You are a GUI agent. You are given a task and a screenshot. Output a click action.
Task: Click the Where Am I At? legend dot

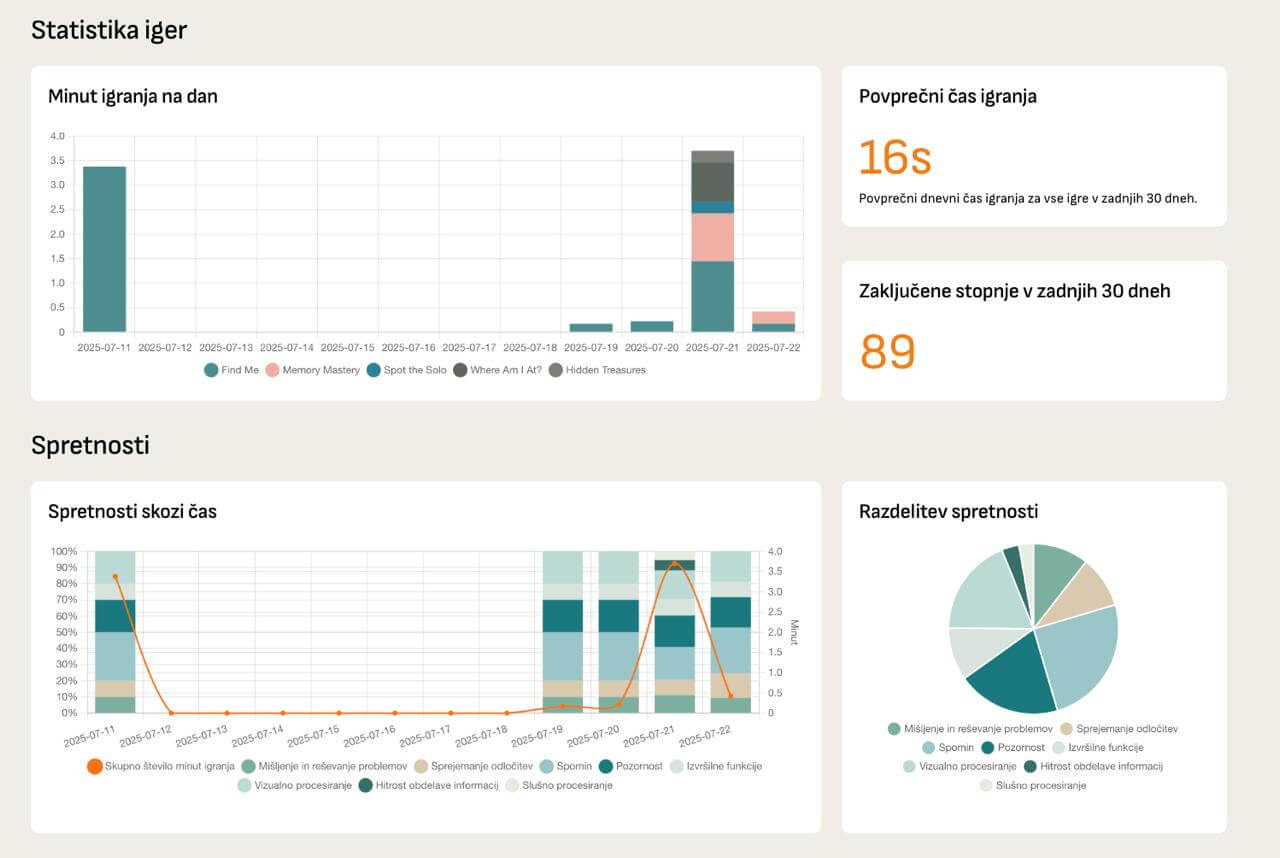click(x=459, y=370)
